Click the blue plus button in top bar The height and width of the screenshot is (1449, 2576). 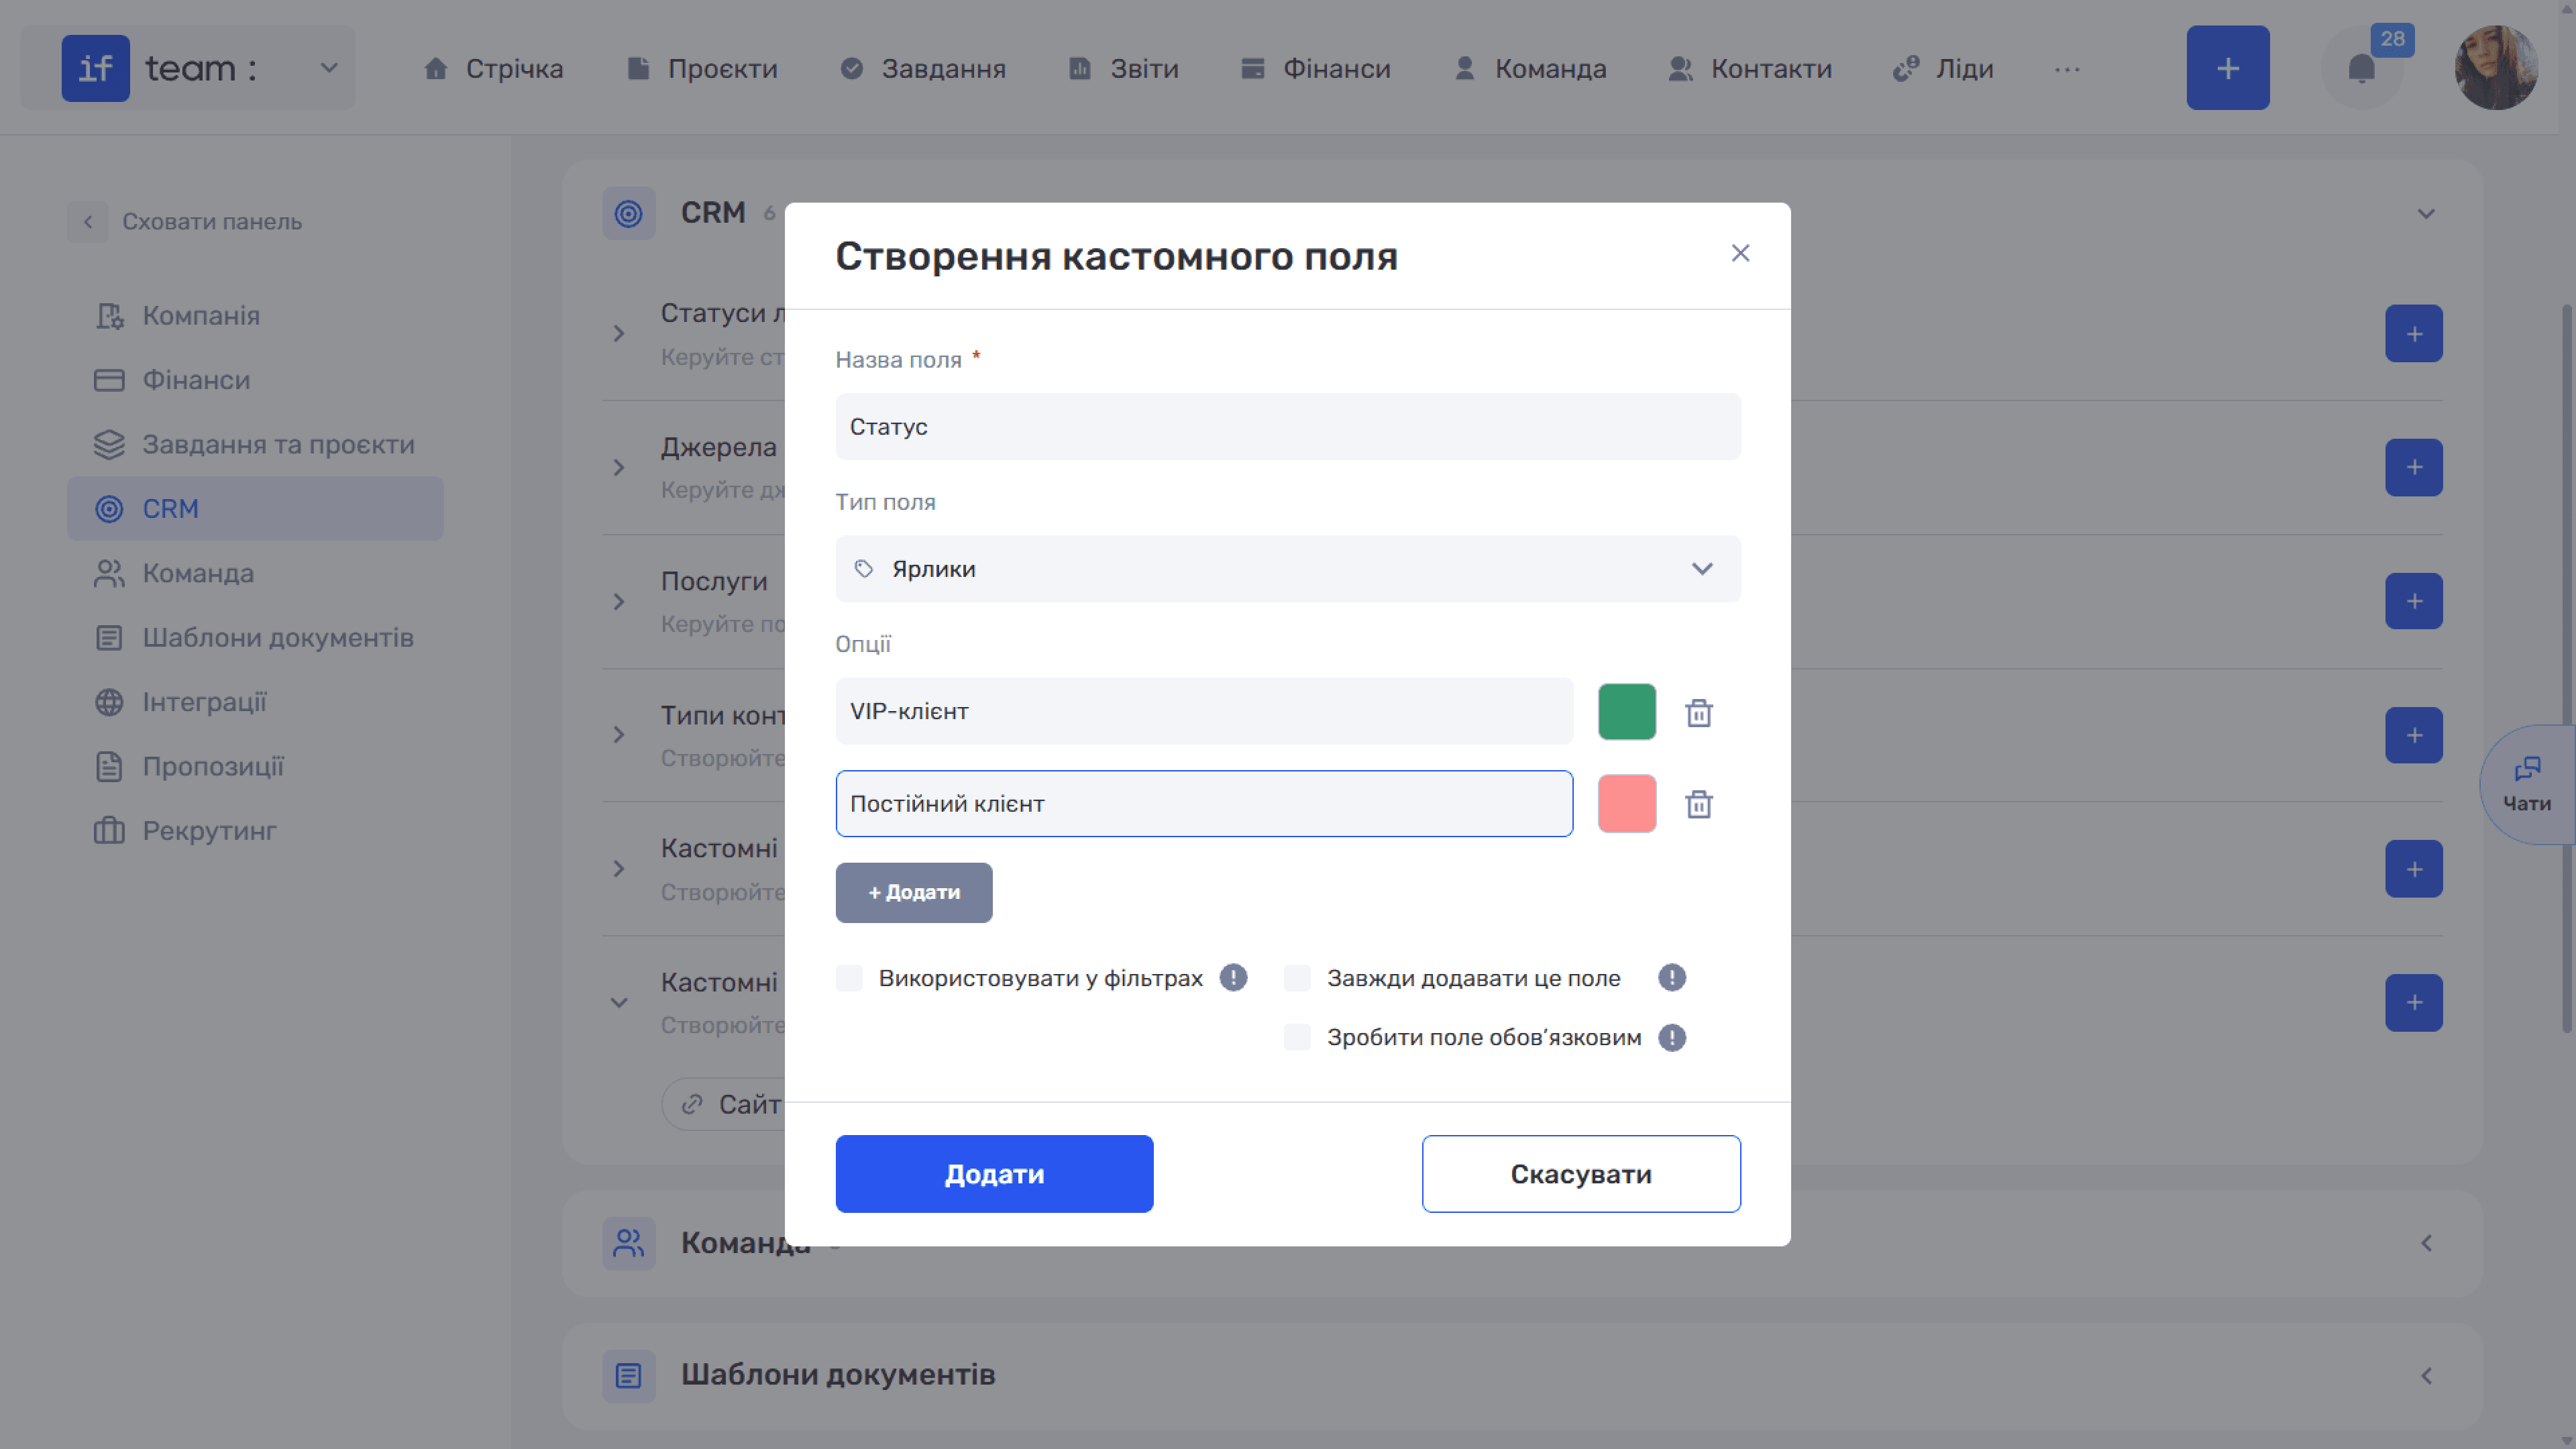2228,68
